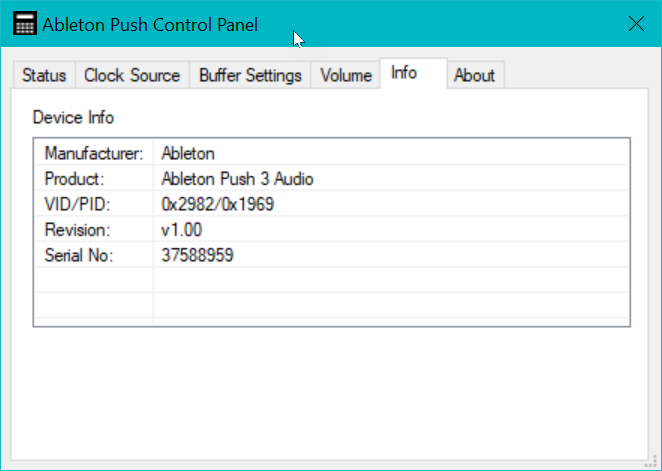The image size is (662, 471).
Task: Click the serial number 37588959
Action: point(197,255)
